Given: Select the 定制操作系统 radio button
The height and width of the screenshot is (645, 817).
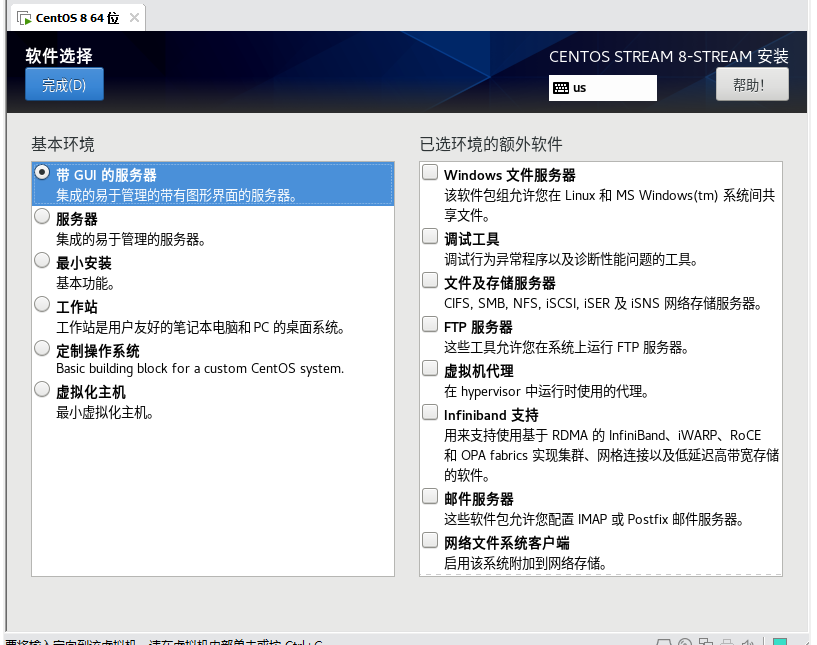Looking at the screenshot, I should 42,348.
